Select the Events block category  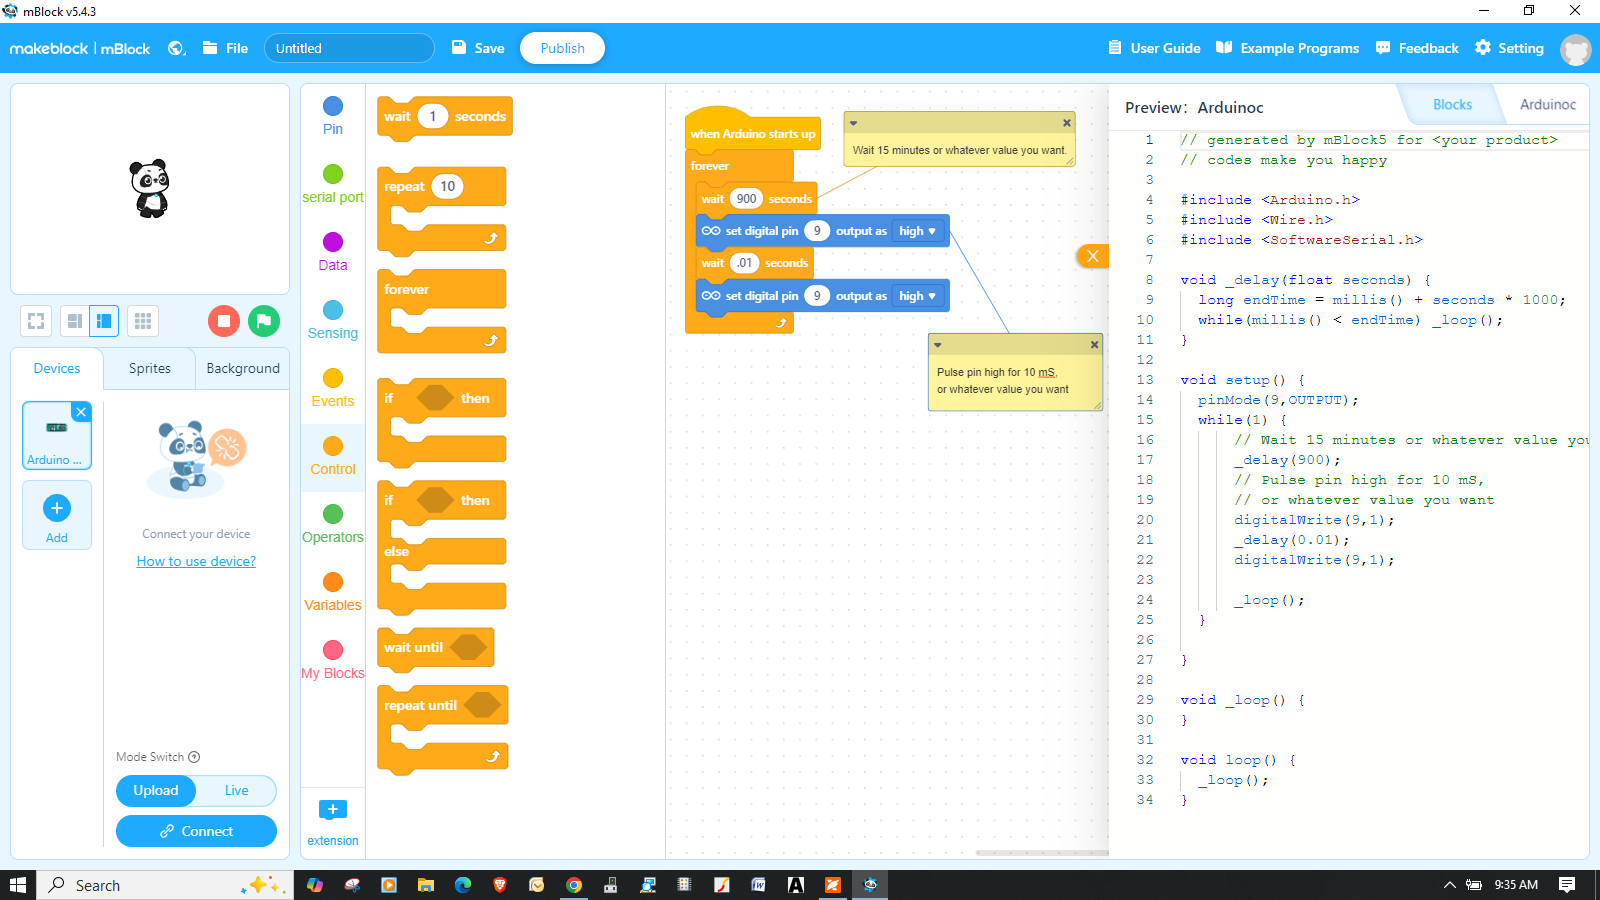[333, 388]
